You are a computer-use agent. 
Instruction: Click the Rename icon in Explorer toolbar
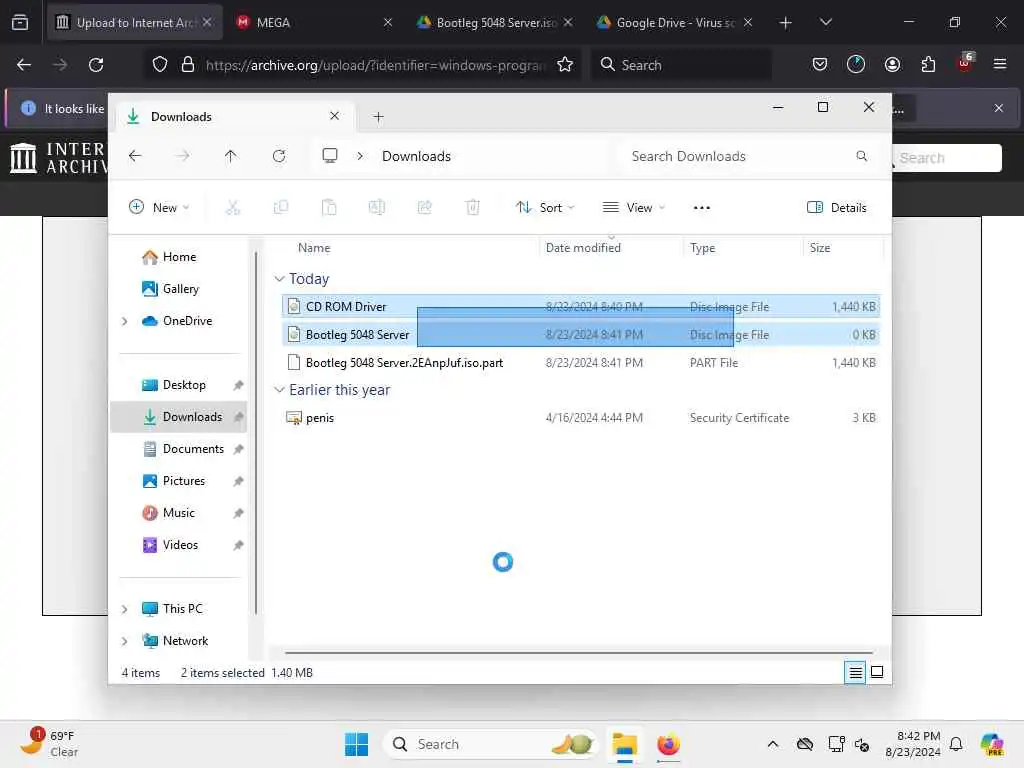tap(377, 208)
